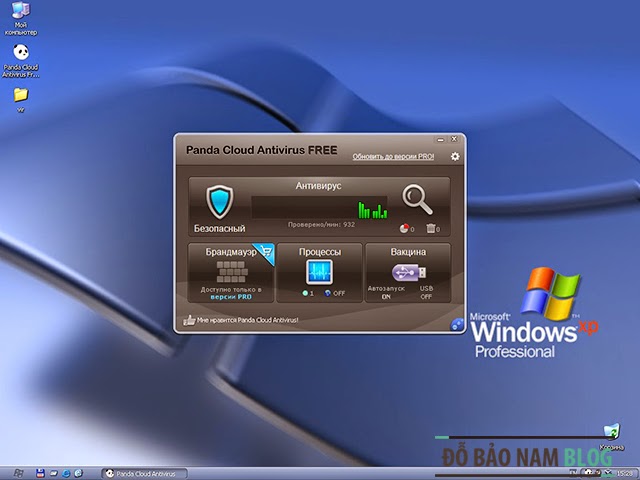Click the white window quick launch icon
Image resolution: width=640 pixels, height=480 pixels.
tap(53, 473)
